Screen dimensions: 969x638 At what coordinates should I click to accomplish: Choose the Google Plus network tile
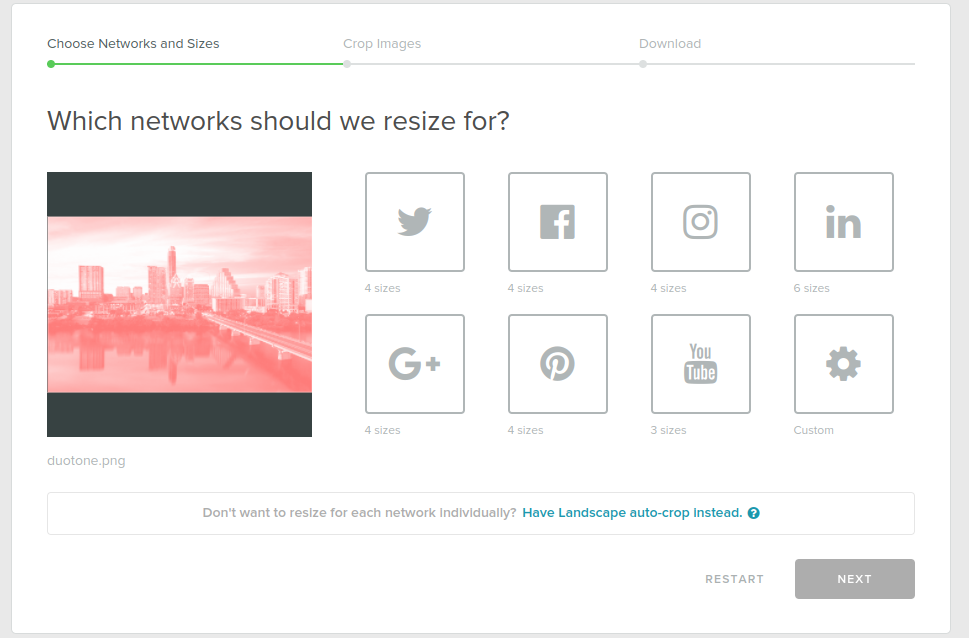pos(414,364)
